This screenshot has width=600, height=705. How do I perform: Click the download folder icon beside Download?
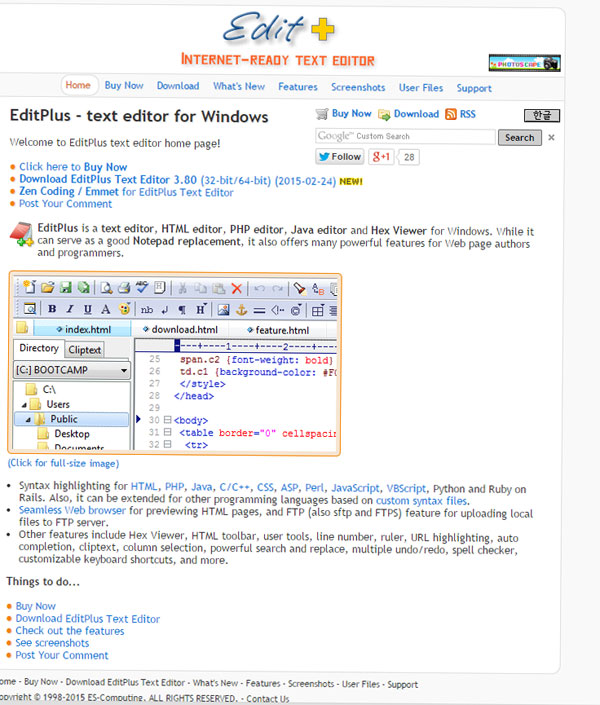[384, 115]
